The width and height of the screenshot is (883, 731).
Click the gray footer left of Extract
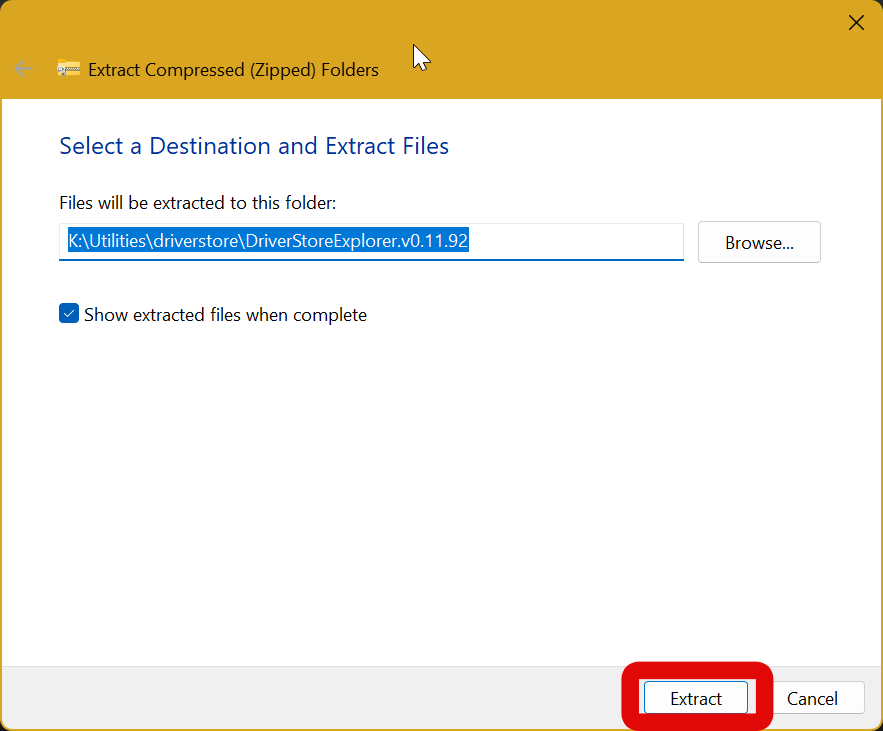[x=300, y=698]
